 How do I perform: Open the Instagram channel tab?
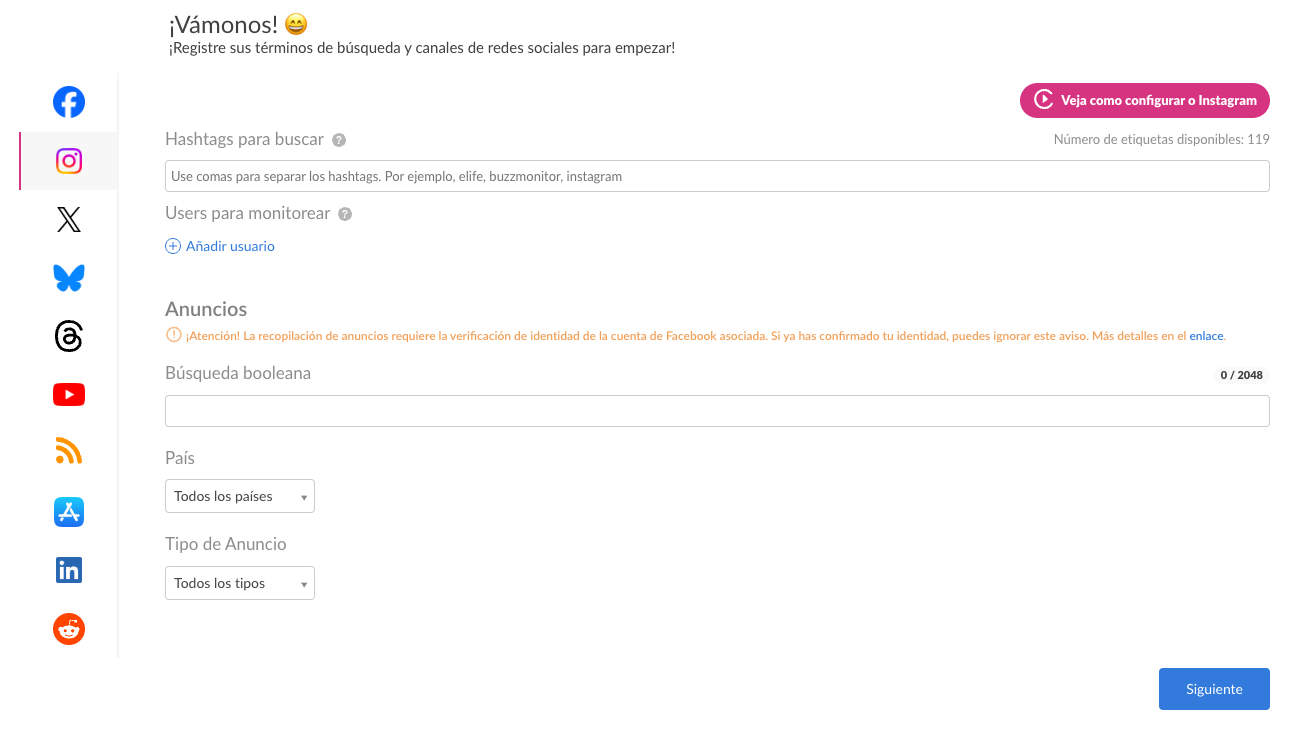pos(69,161)
